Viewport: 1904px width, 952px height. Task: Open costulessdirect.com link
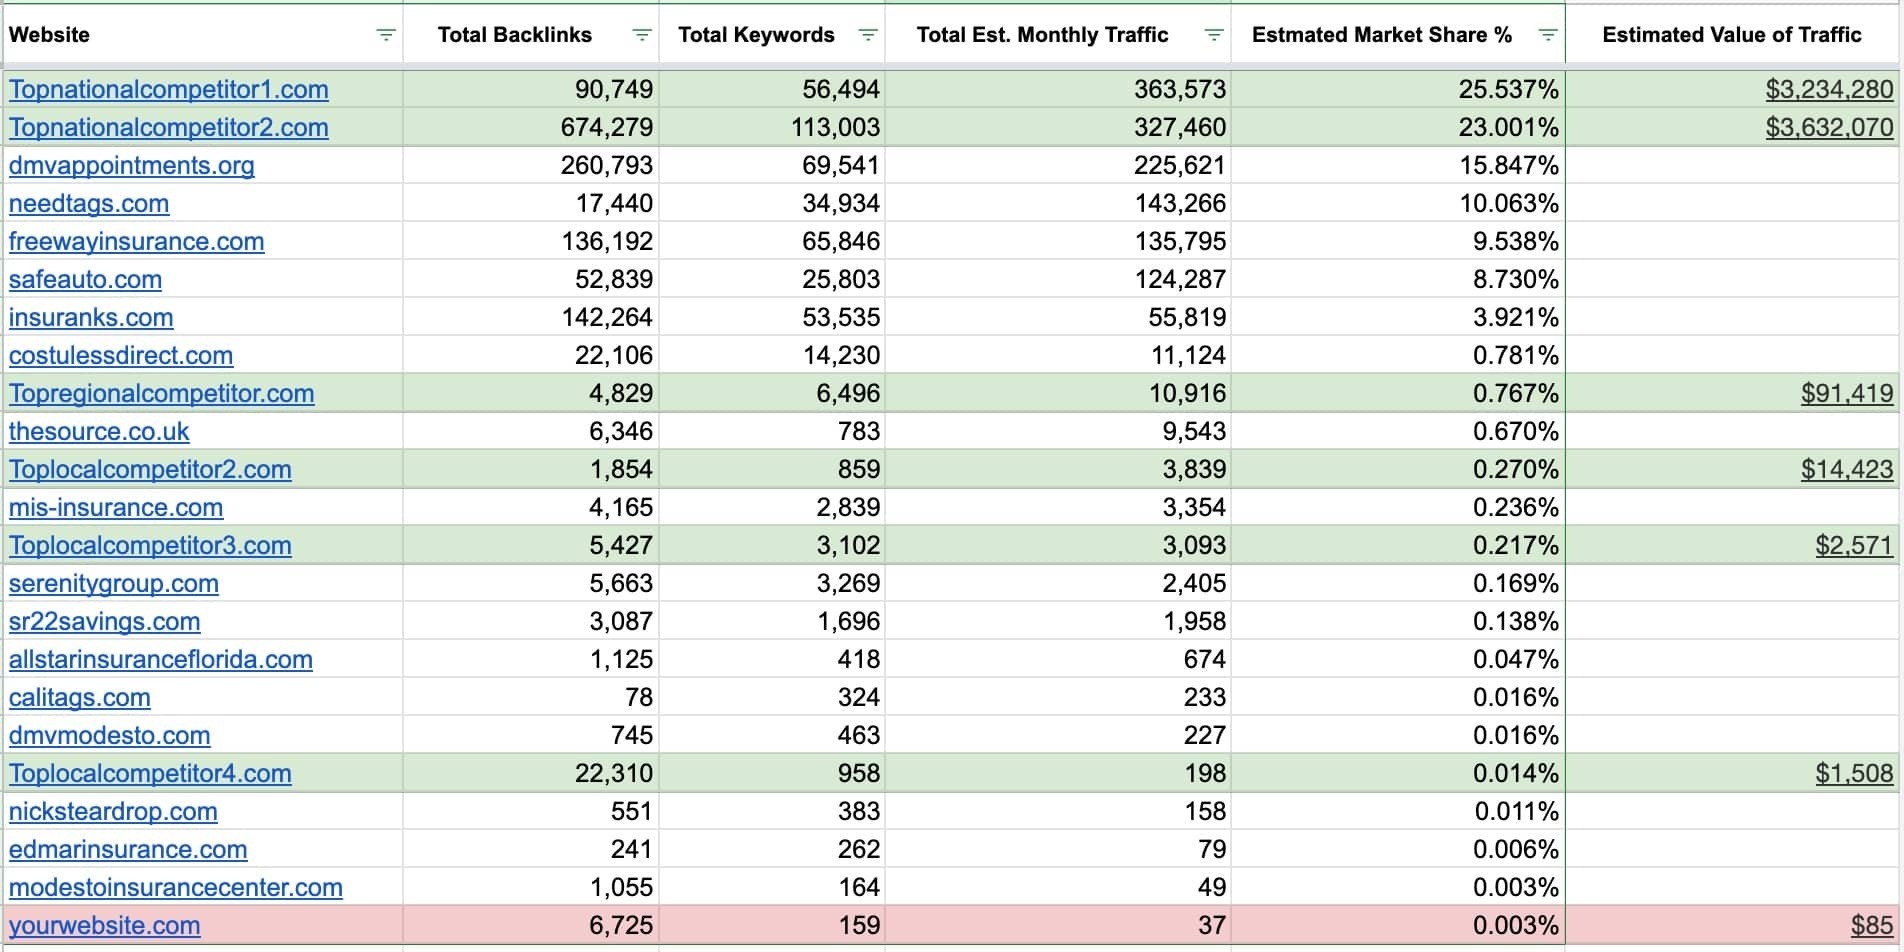(121, 356)
